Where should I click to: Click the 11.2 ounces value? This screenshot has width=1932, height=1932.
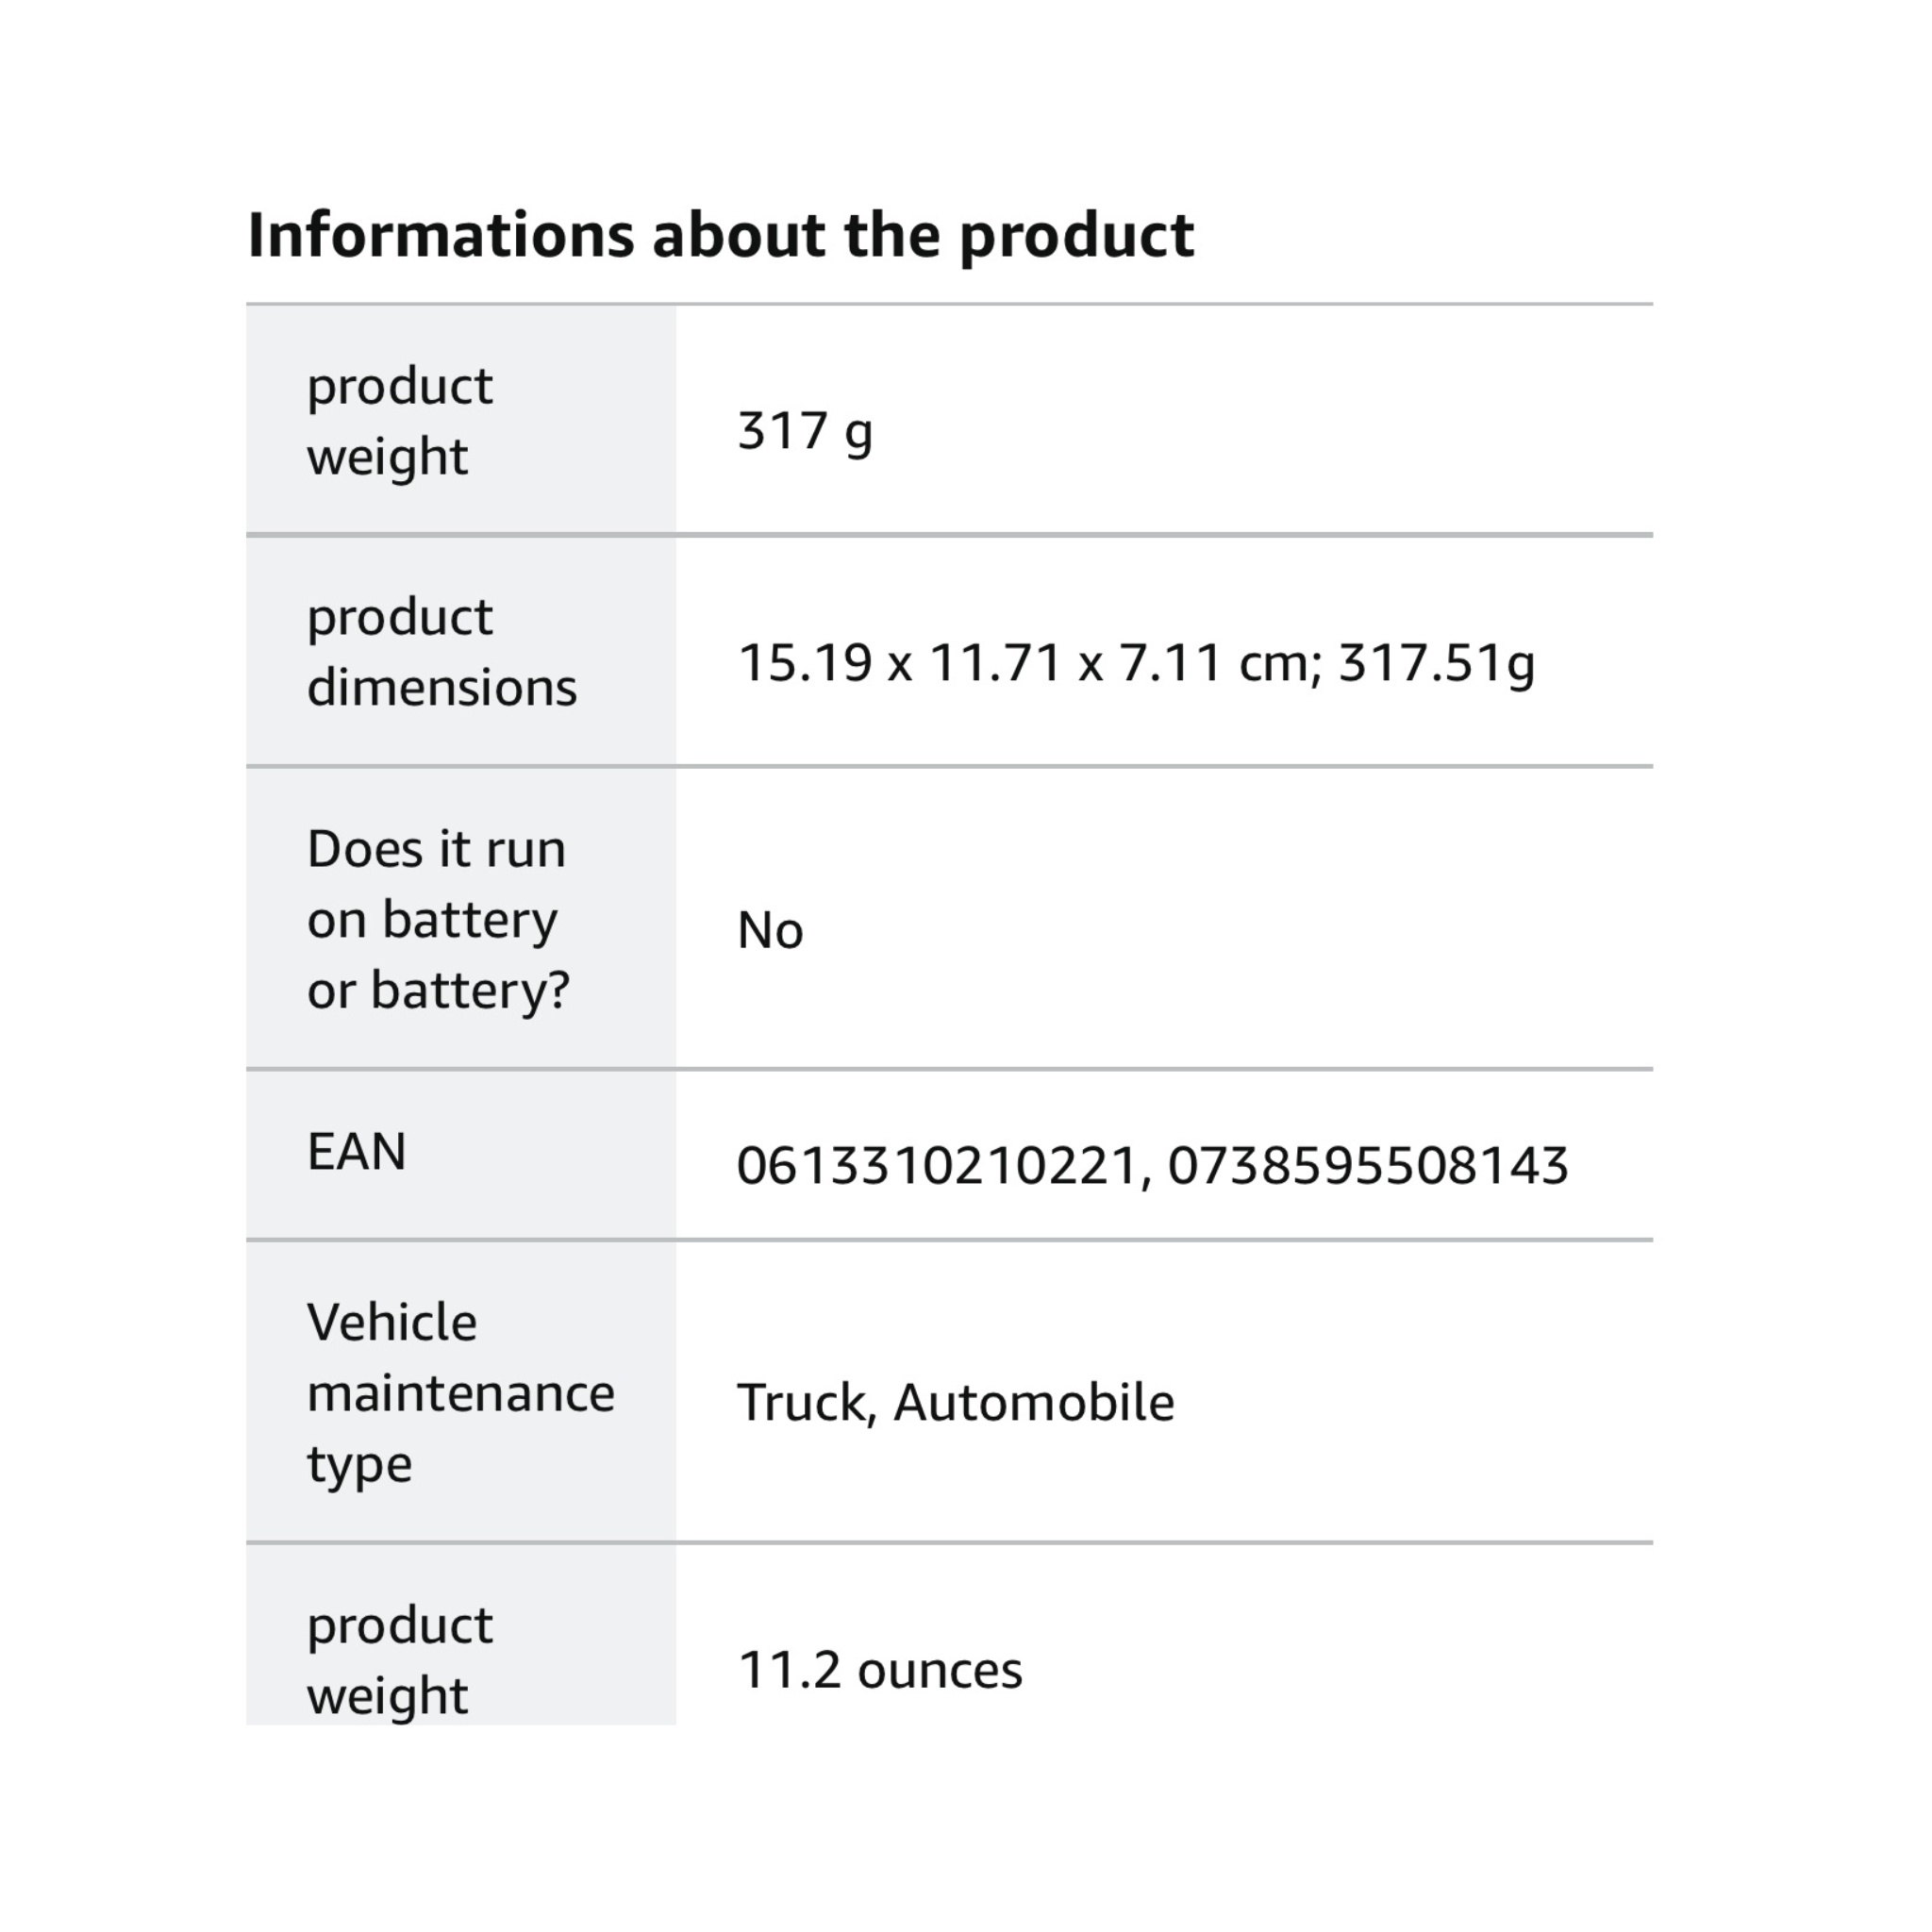point(880,1671)
